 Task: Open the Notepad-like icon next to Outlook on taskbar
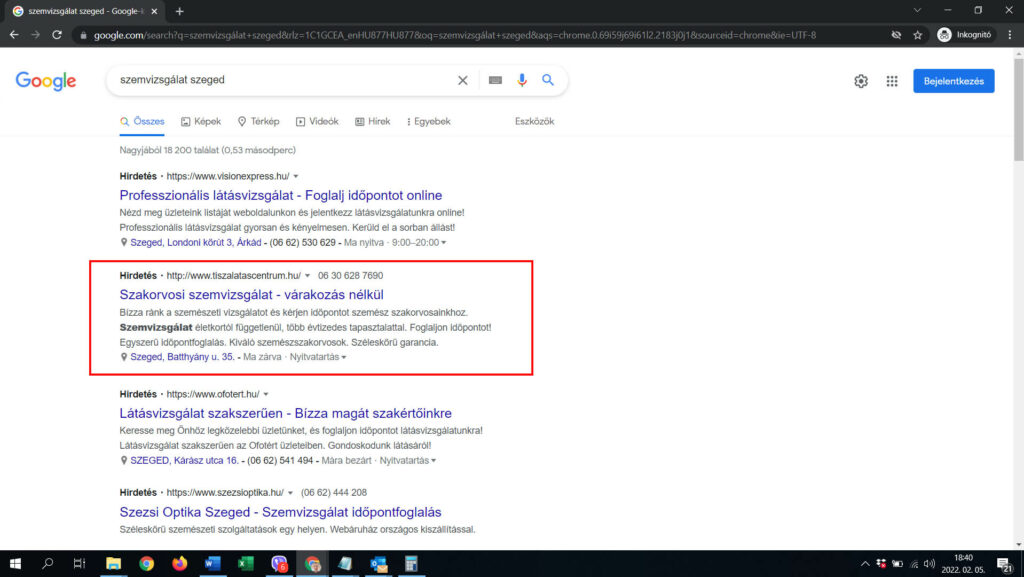click(x=345, y=563)
